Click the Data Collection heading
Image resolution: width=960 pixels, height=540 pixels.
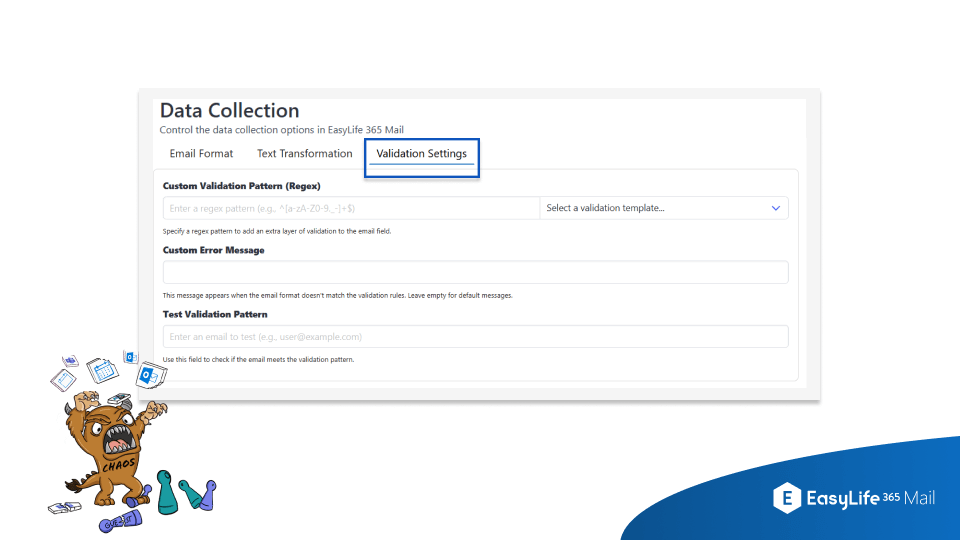tap(229, 111)
